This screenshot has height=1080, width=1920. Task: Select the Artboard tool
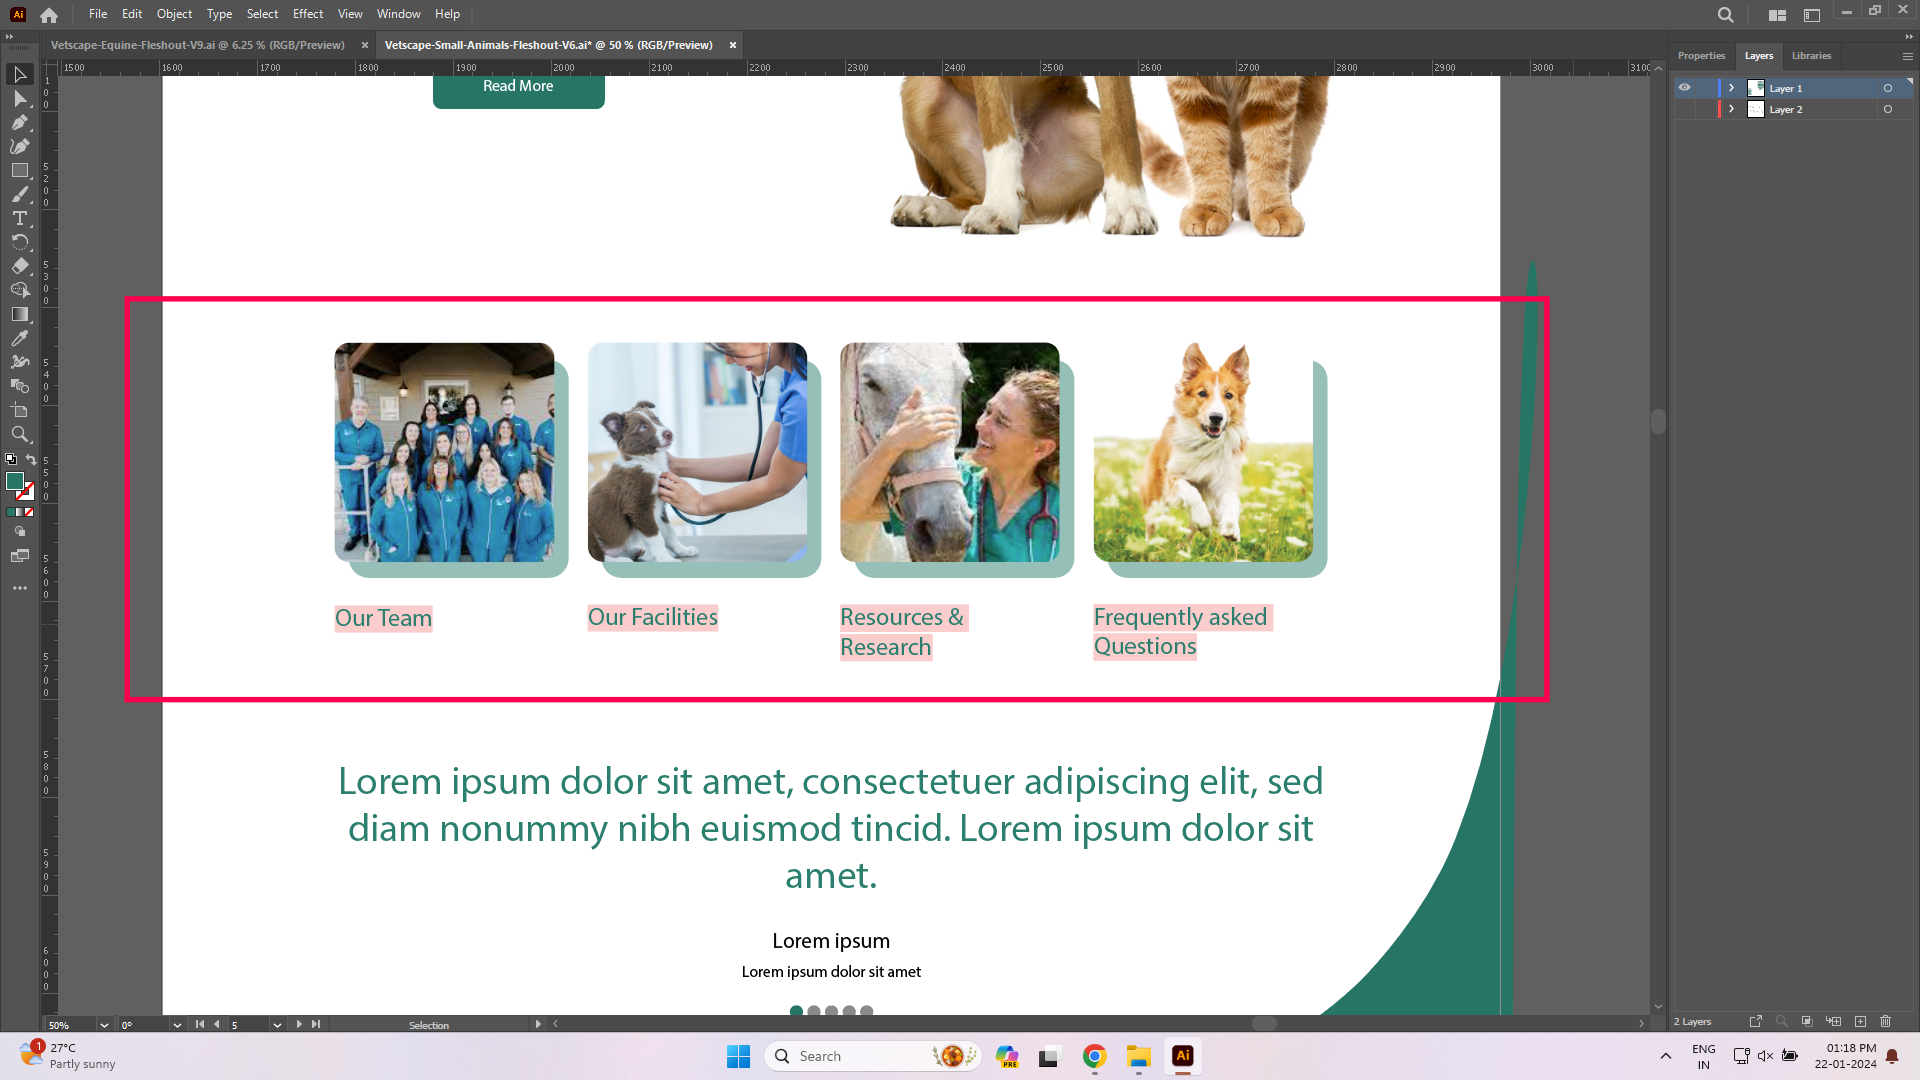[x=19, y=410]
